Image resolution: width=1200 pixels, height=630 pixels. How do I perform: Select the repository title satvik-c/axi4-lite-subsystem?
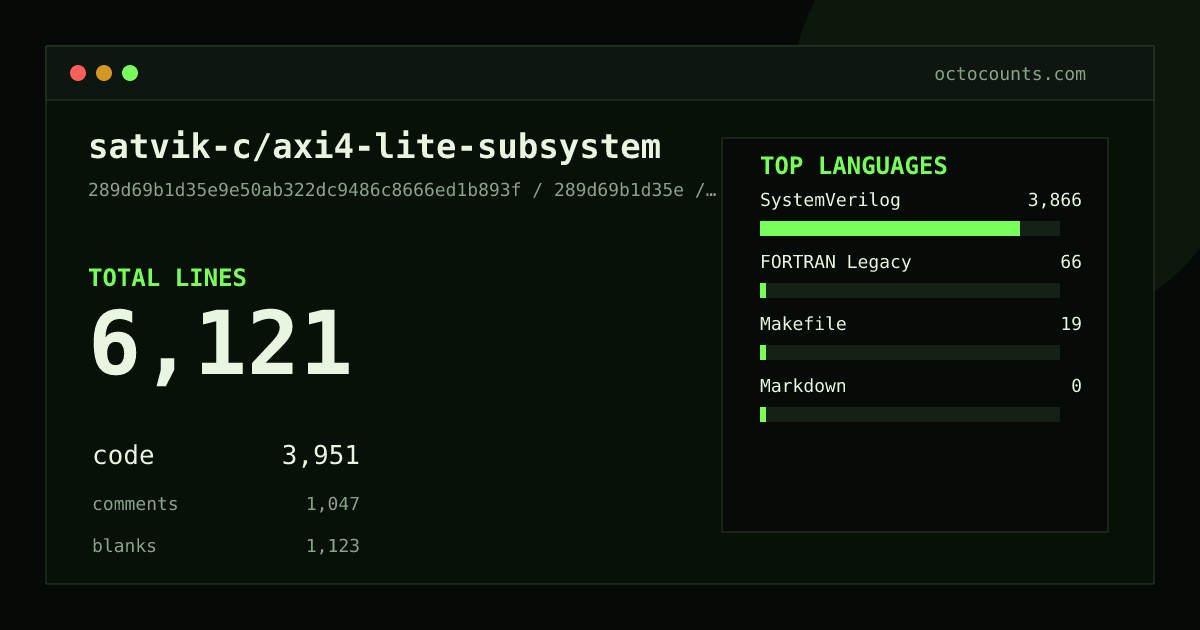click(x=375, y=147)
